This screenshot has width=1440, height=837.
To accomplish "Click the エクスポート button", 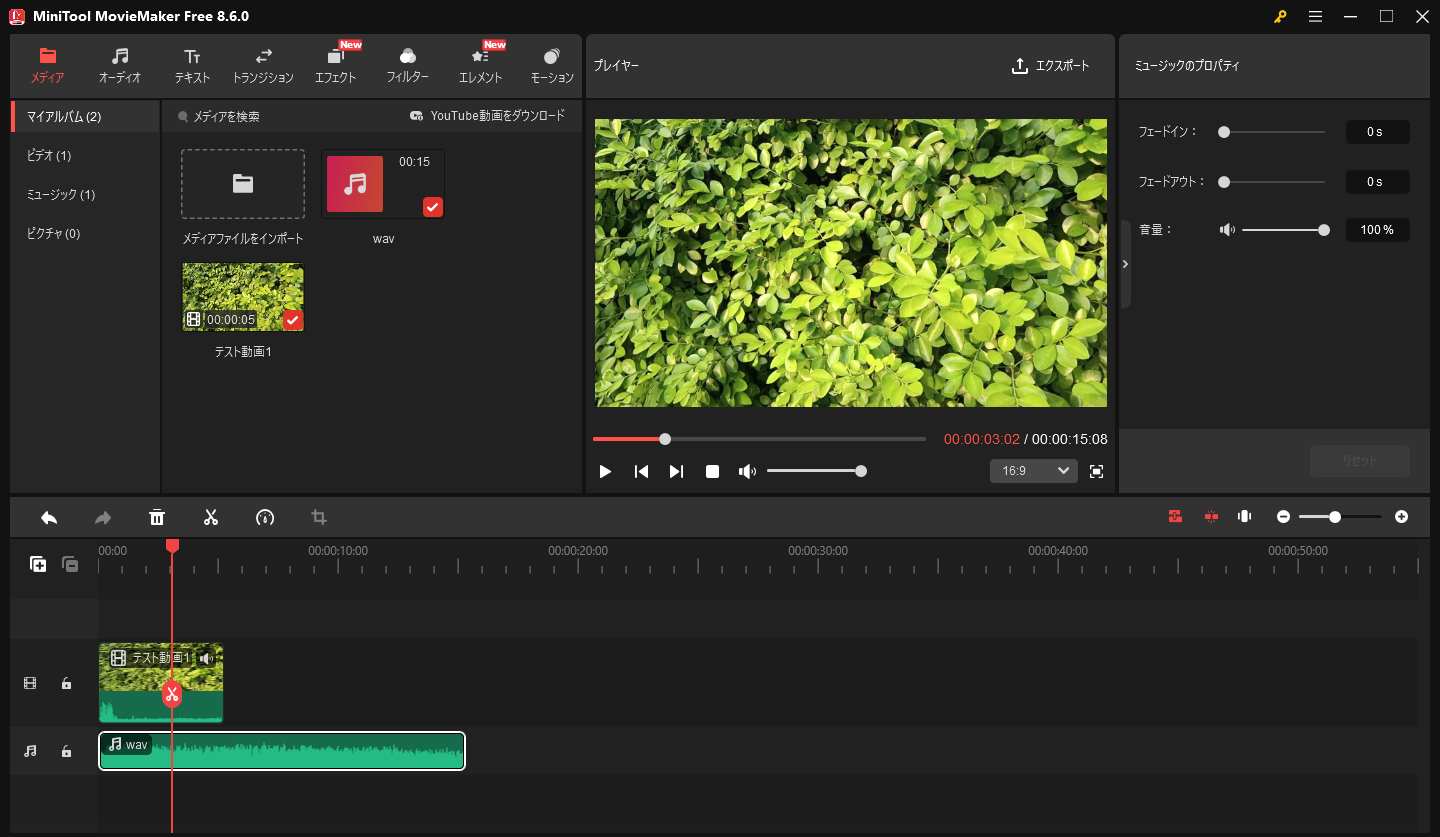I will pyautogui.click(x=1050, y=66).
